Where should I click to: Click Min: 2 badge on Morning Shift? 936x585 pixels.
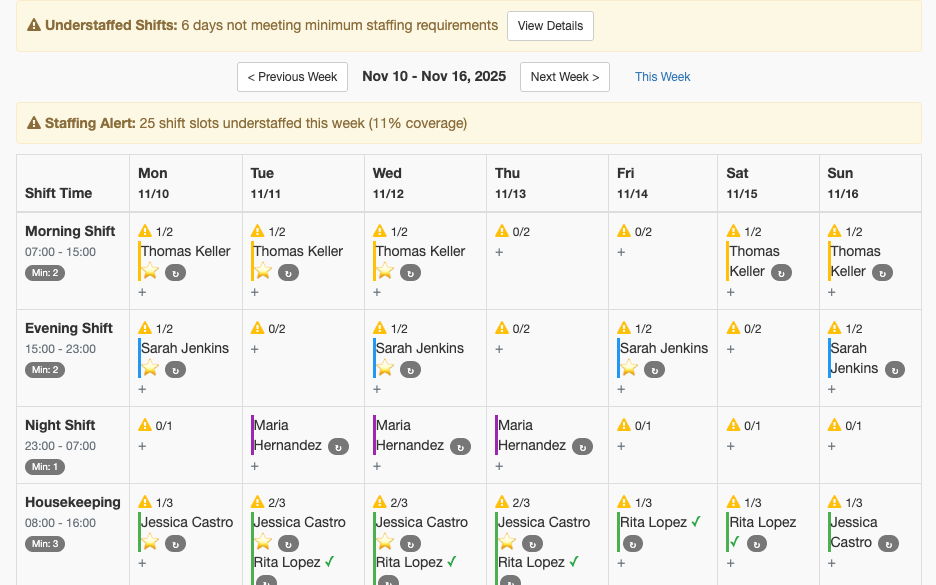point(45,273)
